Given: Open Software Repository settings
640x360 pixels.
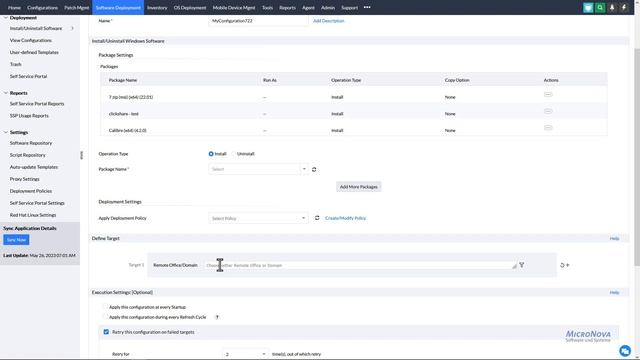Looking at the screenshot, I should pos(31,143).
